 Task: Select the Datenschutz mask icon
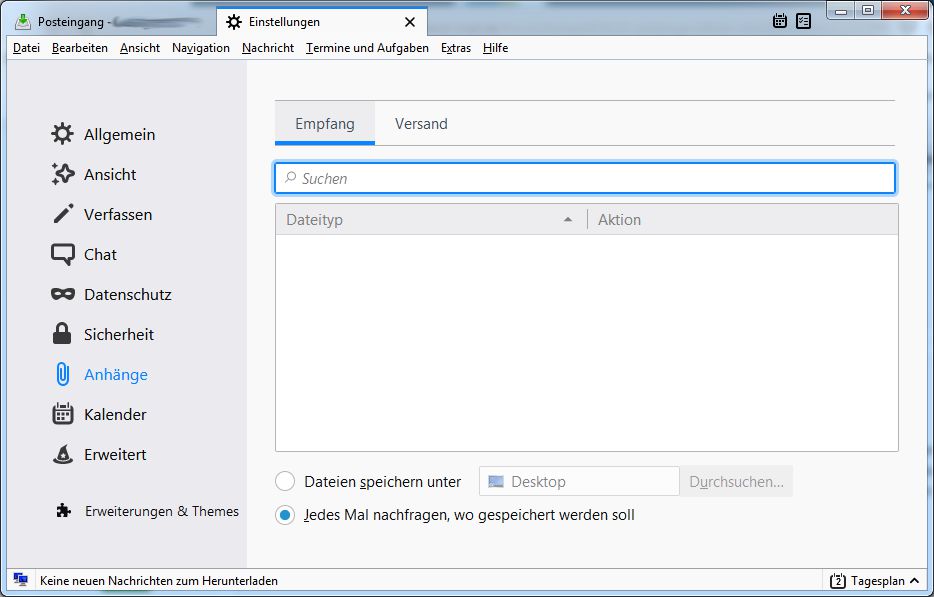tap(63, 294)
